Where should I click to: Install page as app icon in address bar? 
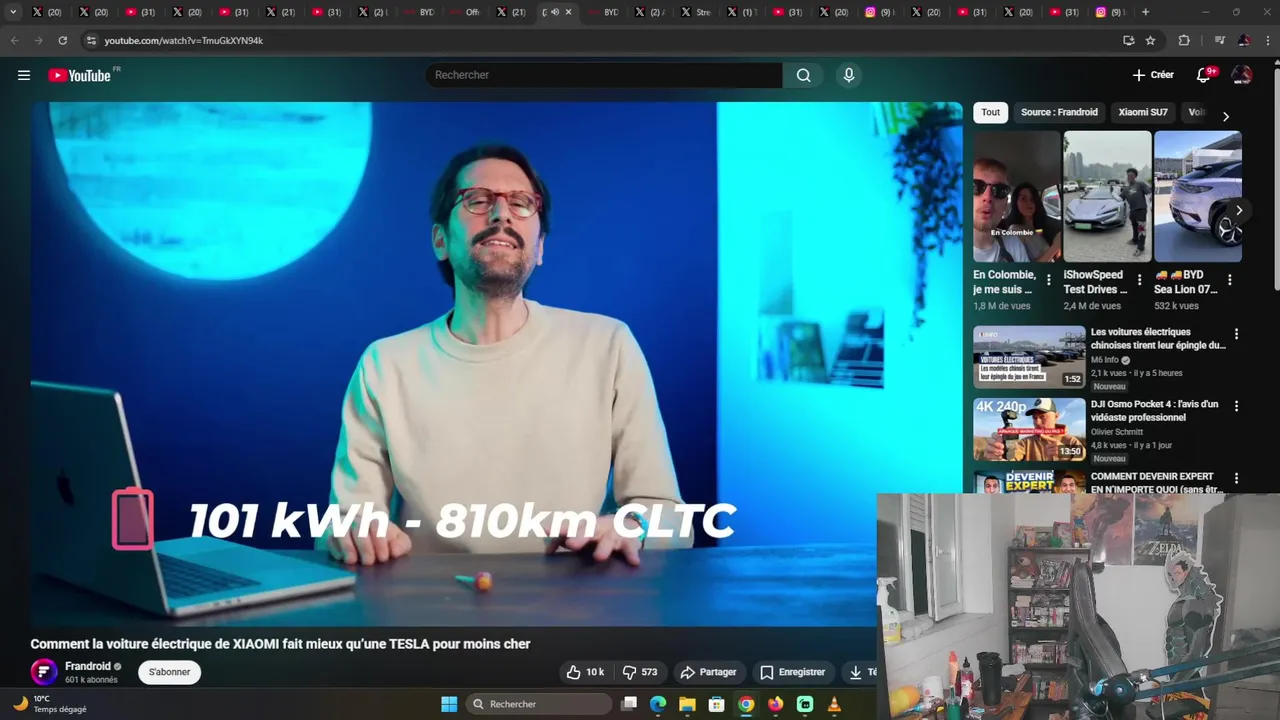coord(1128,40)
